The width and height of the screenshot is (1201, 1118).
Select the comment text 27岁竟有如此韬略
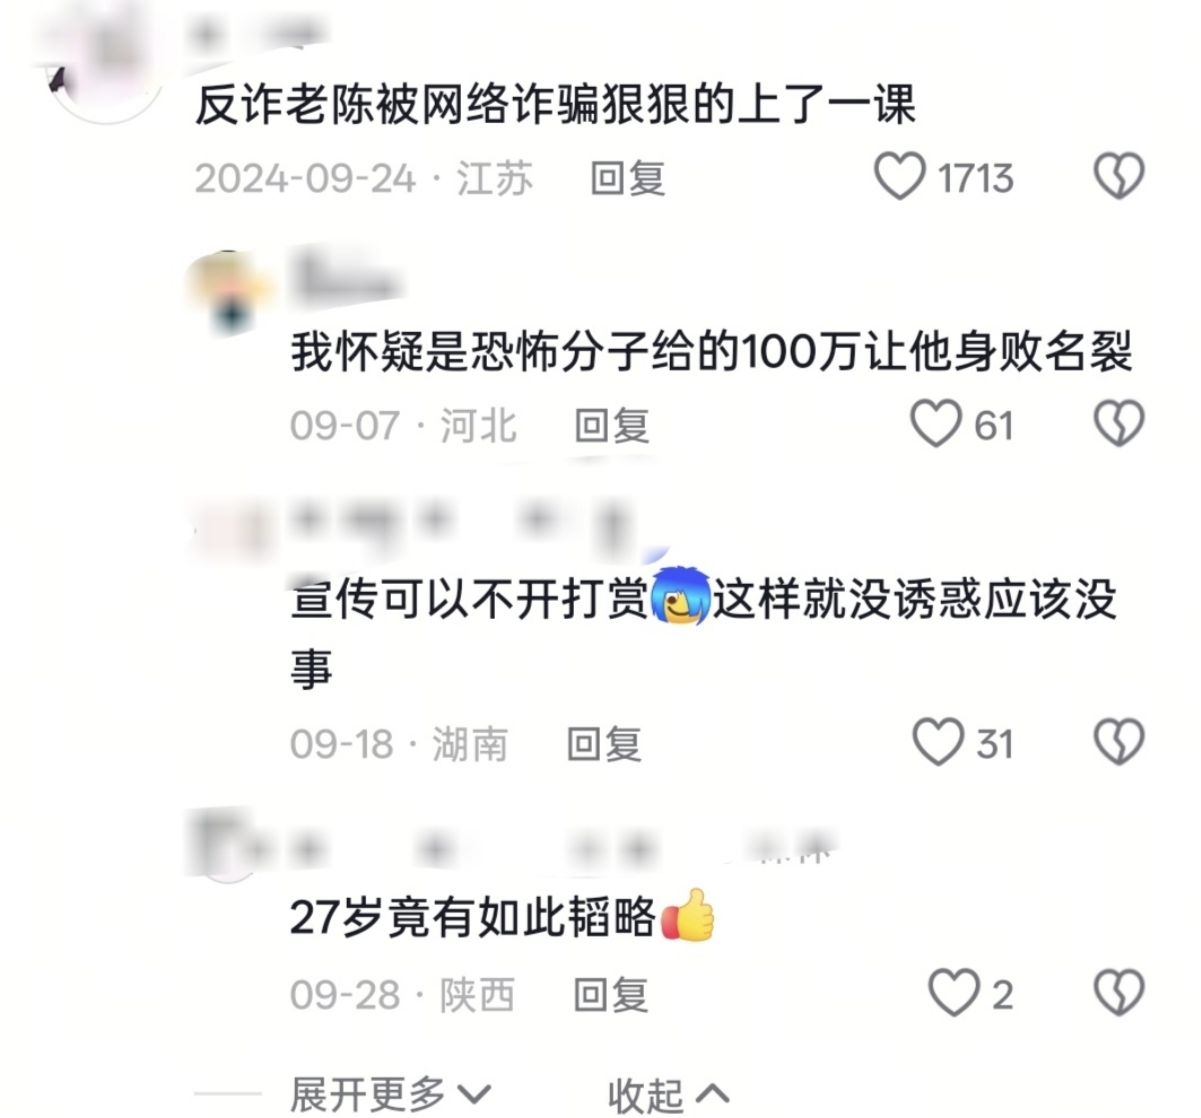click(x=472, y=917)
